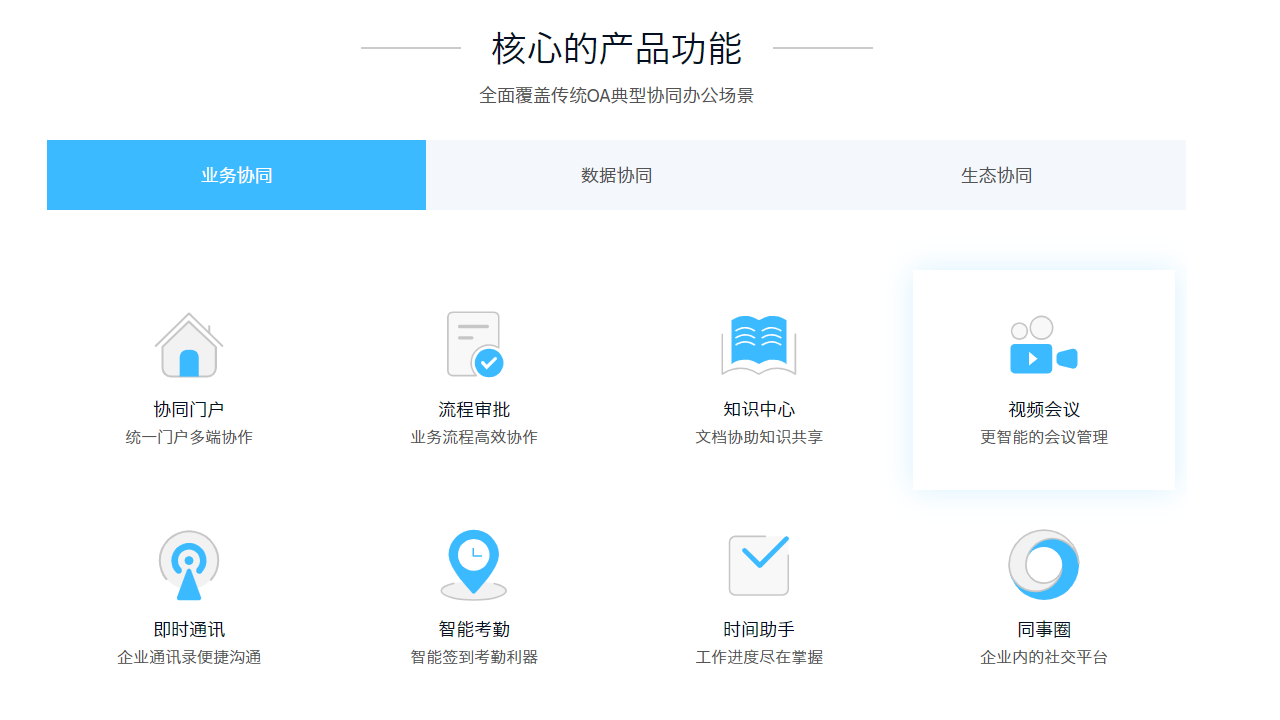Click the checkbox icon for 时间助手
This screenshot has width=1280, height=720.
[759, 565]
